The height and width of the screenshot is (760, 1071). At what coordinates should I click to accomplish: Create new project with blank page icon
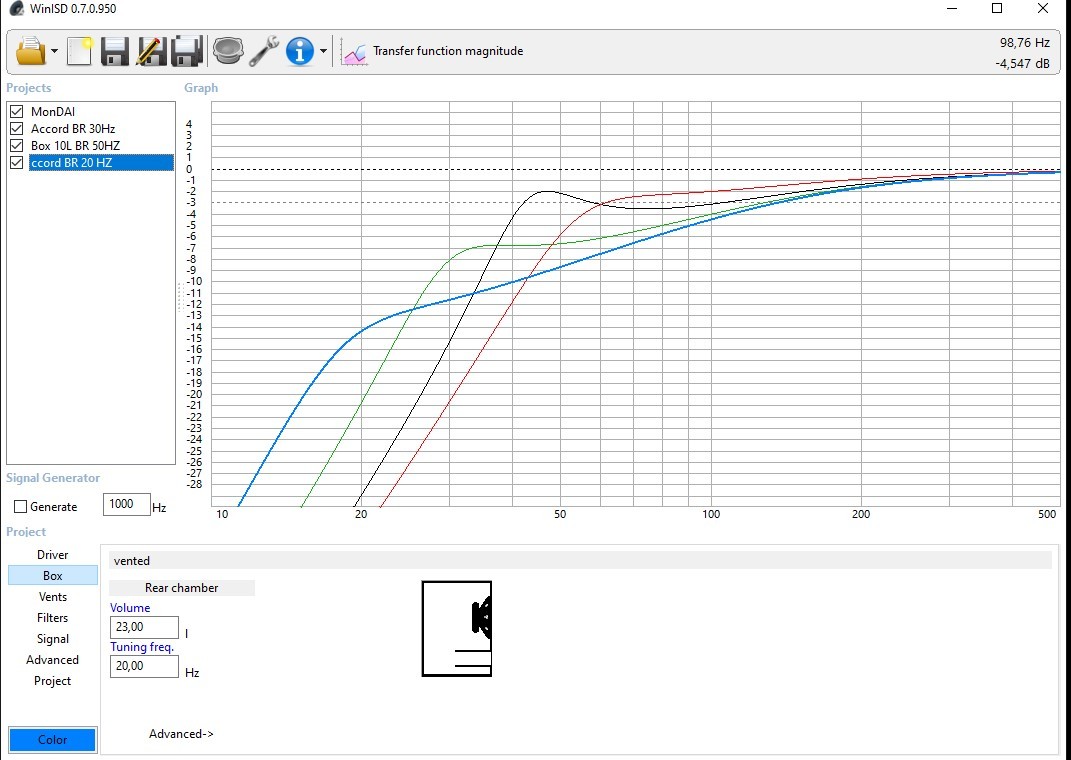click(79, 51)
